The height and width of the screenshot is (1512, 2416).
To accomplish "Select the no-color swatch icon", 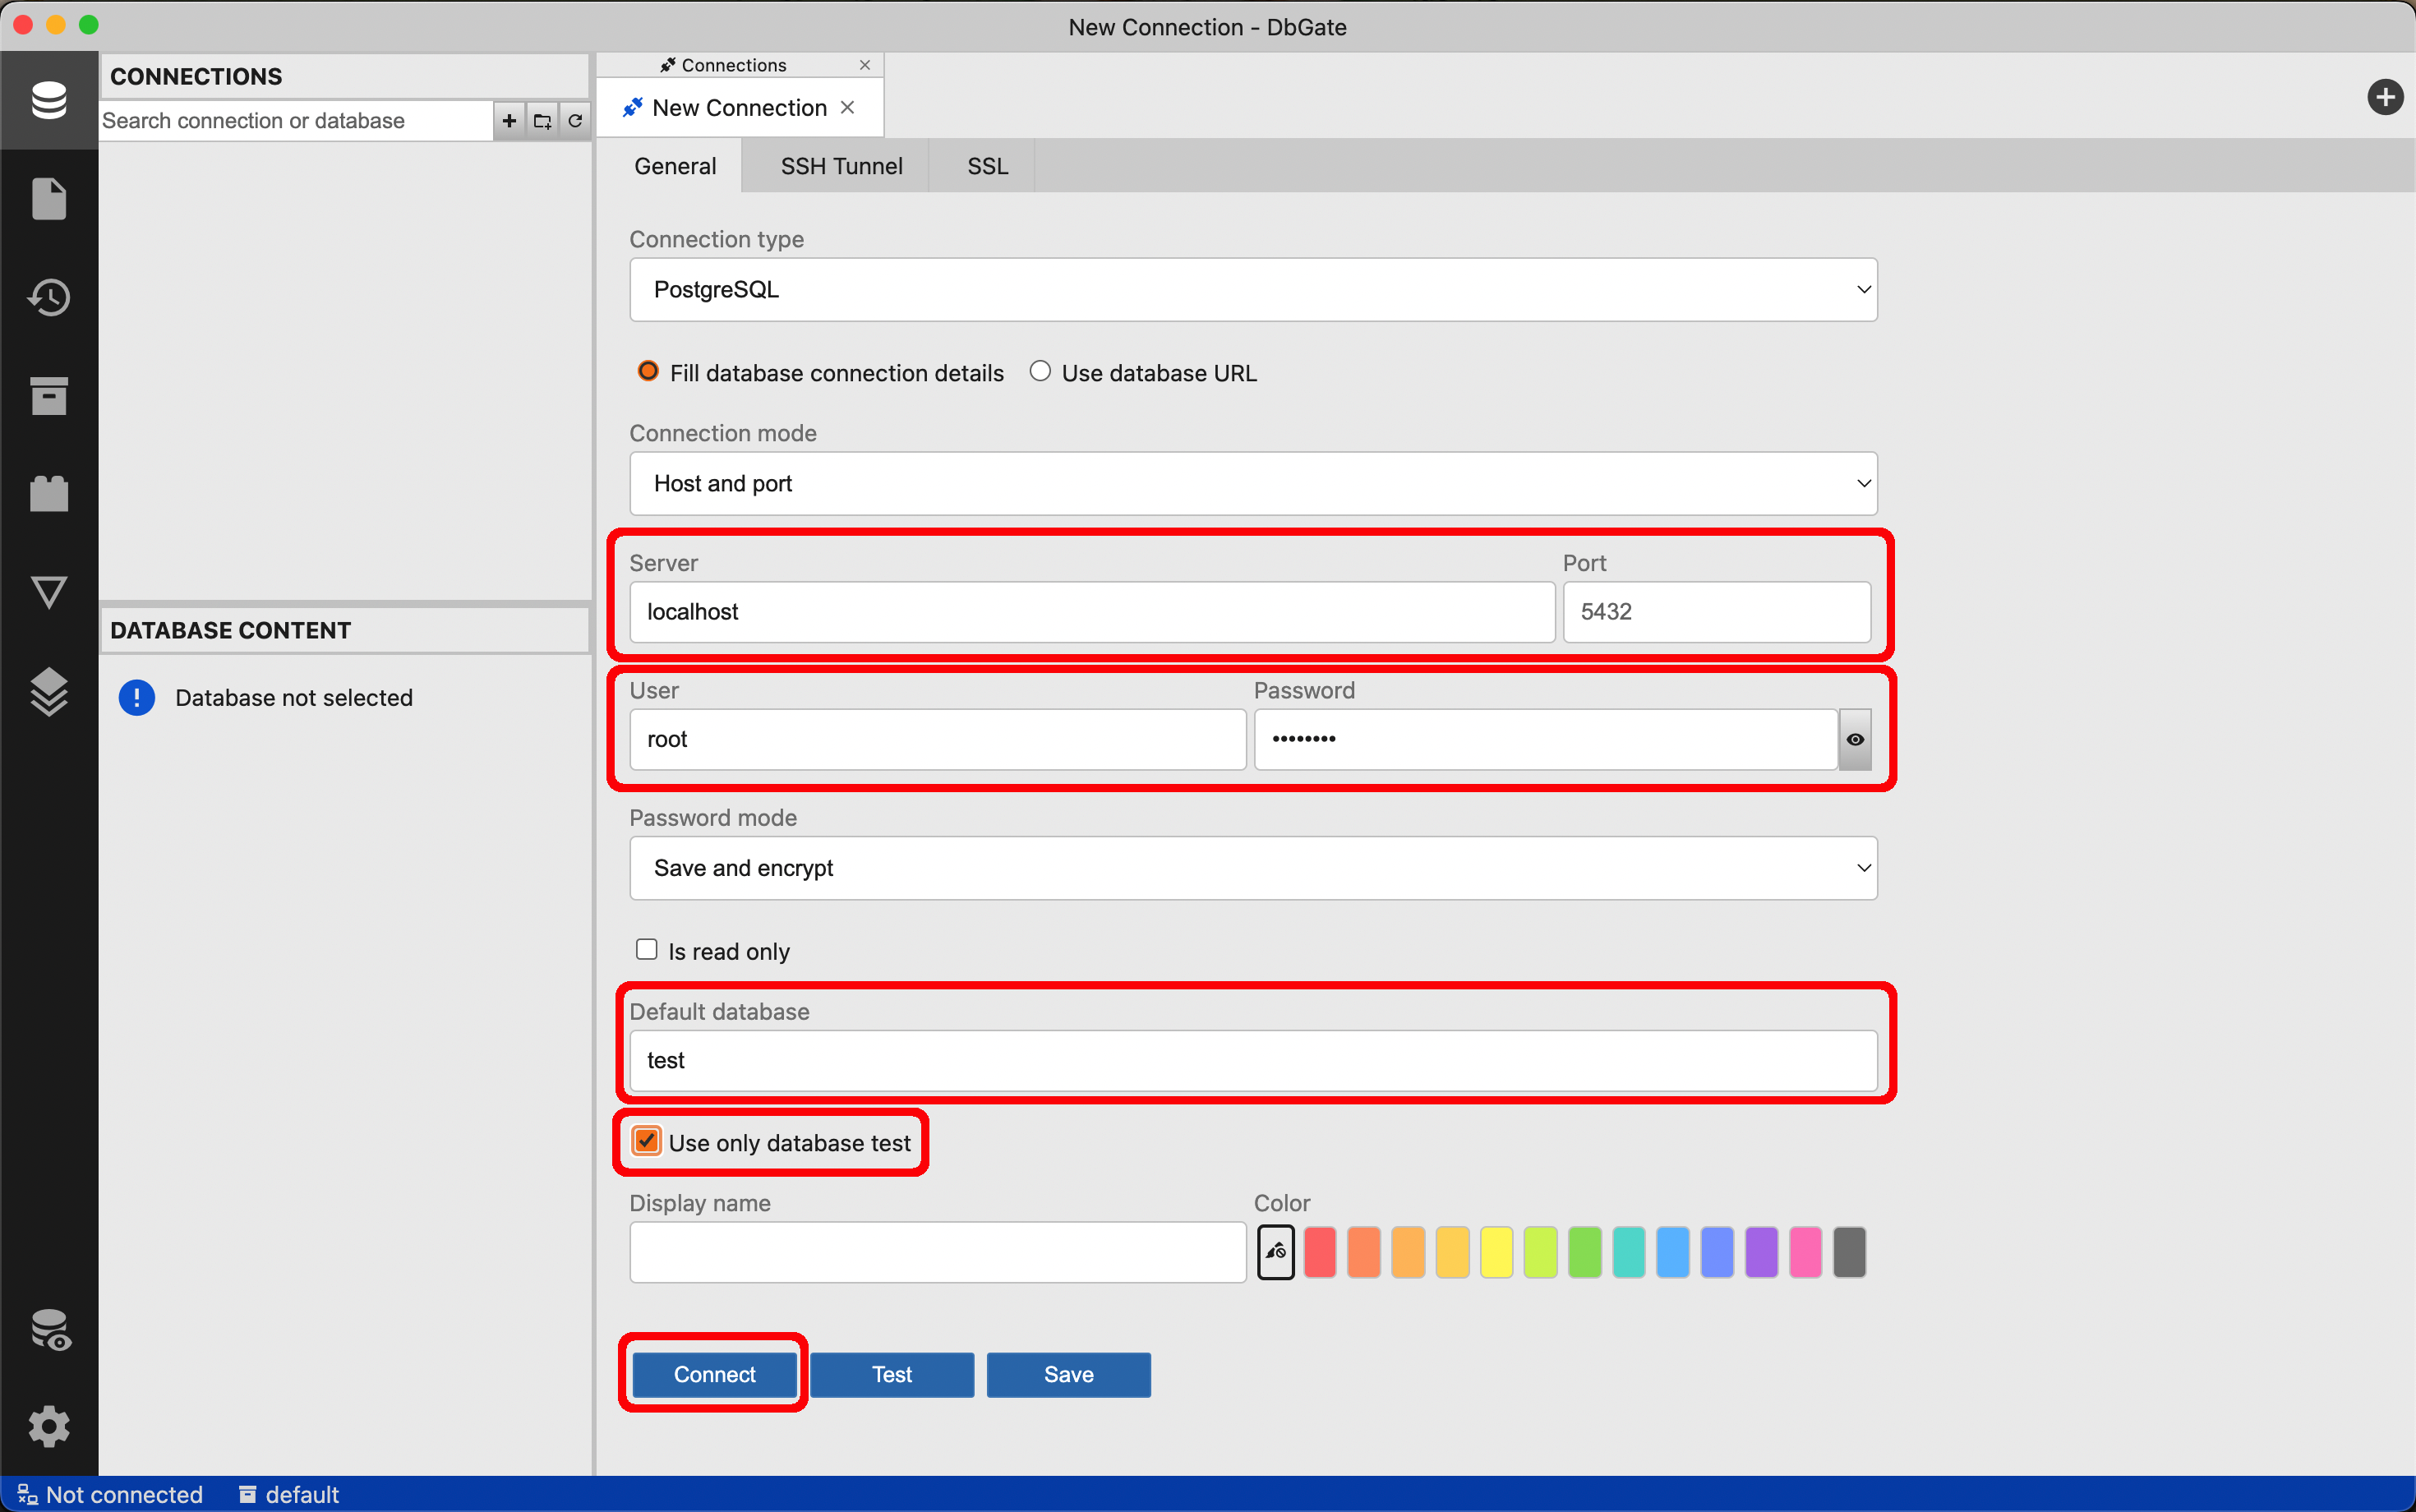I will coord(1276,1252).
